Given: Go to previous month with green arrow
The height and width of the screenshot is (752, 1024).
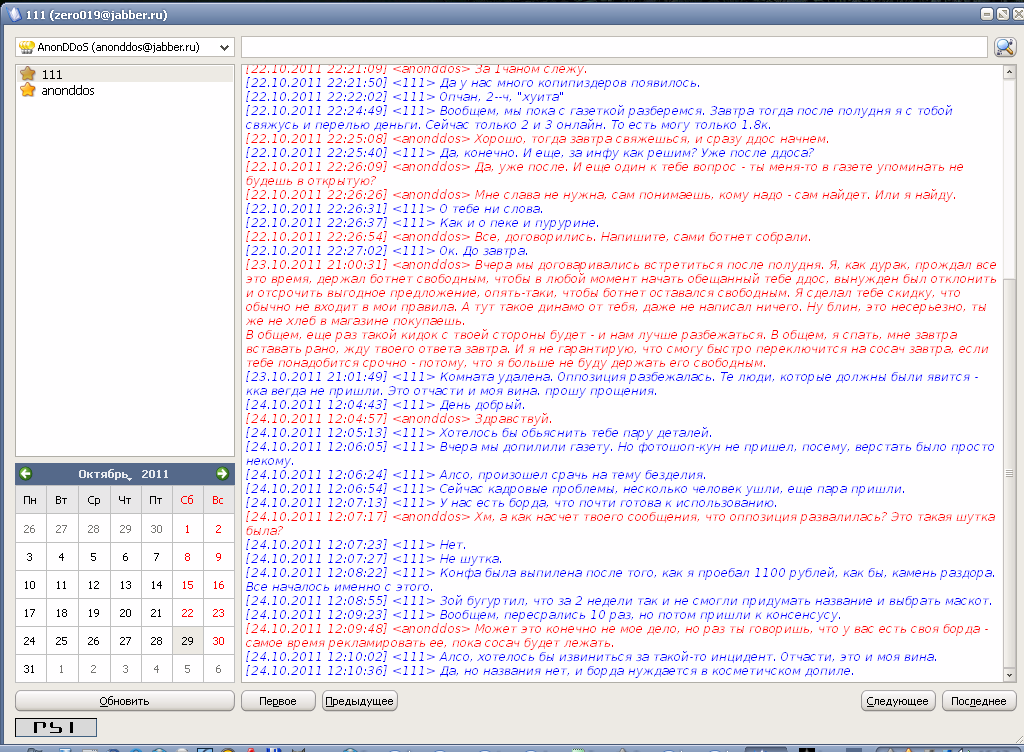Looking at the screenshot, I should [x=26, y=474].
